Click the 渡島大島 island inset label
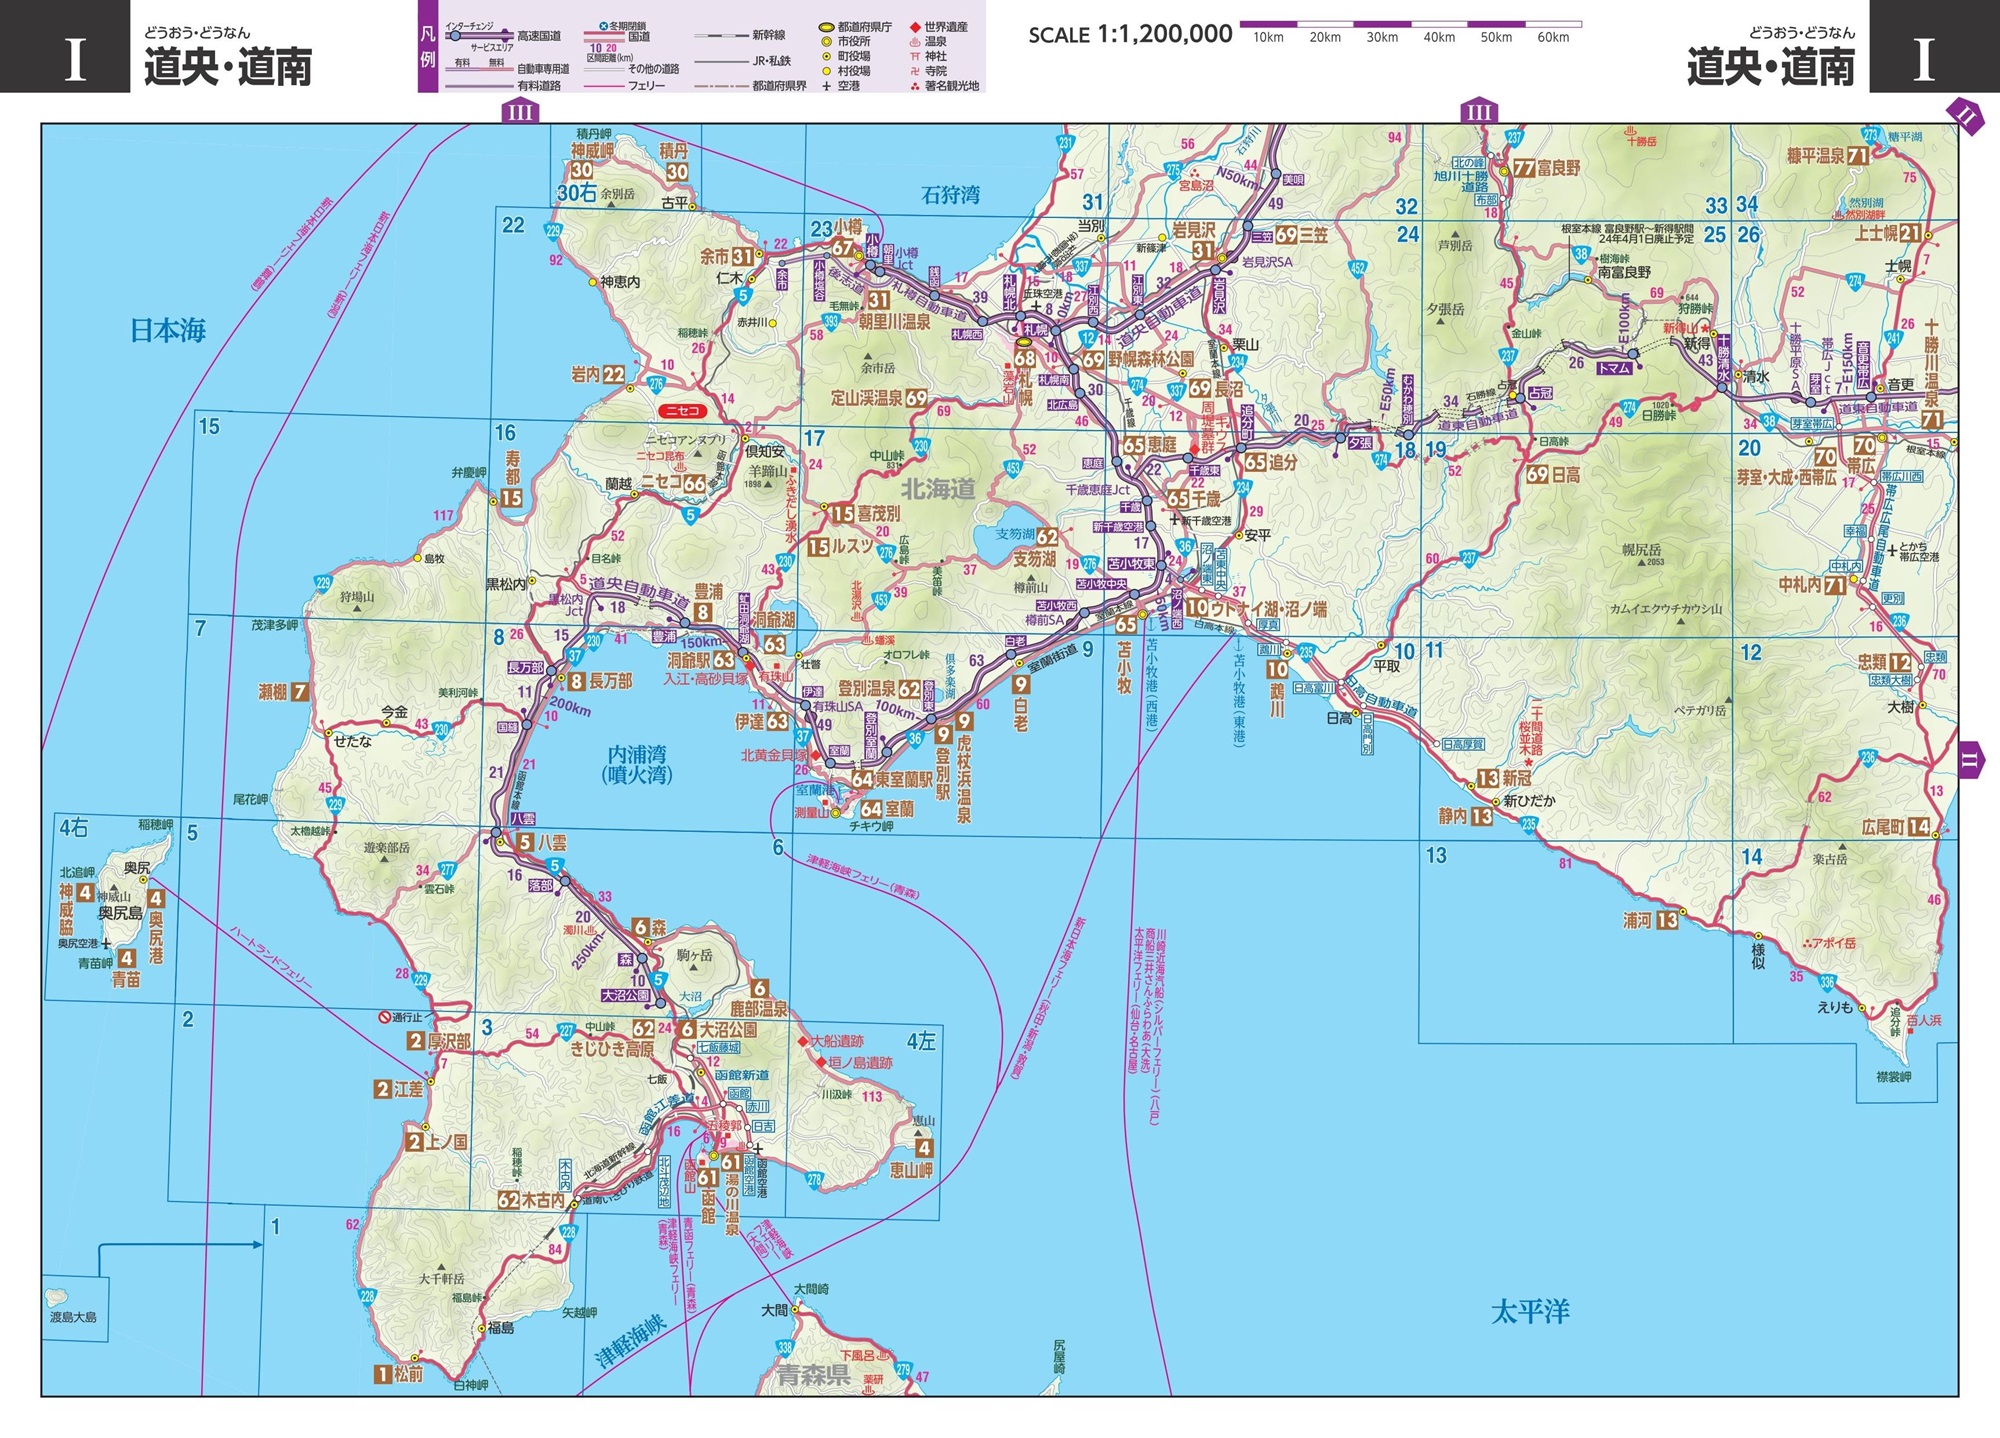Screen dimensions: 2000x1438 pyautogui.click(x=73, y=1317)
